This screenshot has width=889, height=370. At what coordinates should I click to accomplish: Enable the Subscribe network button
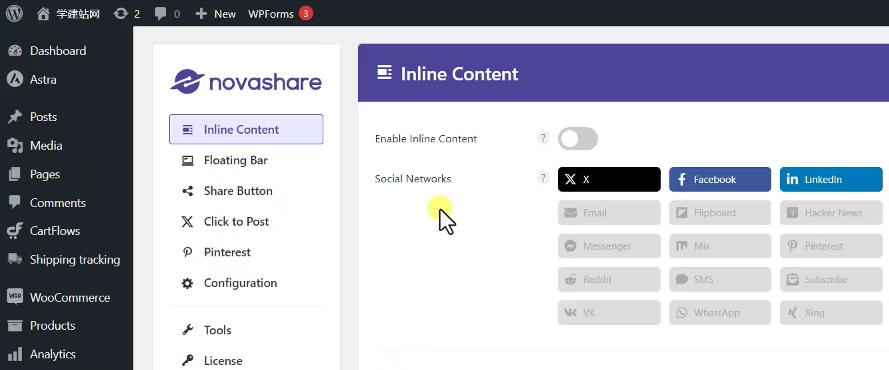point(831,279)
